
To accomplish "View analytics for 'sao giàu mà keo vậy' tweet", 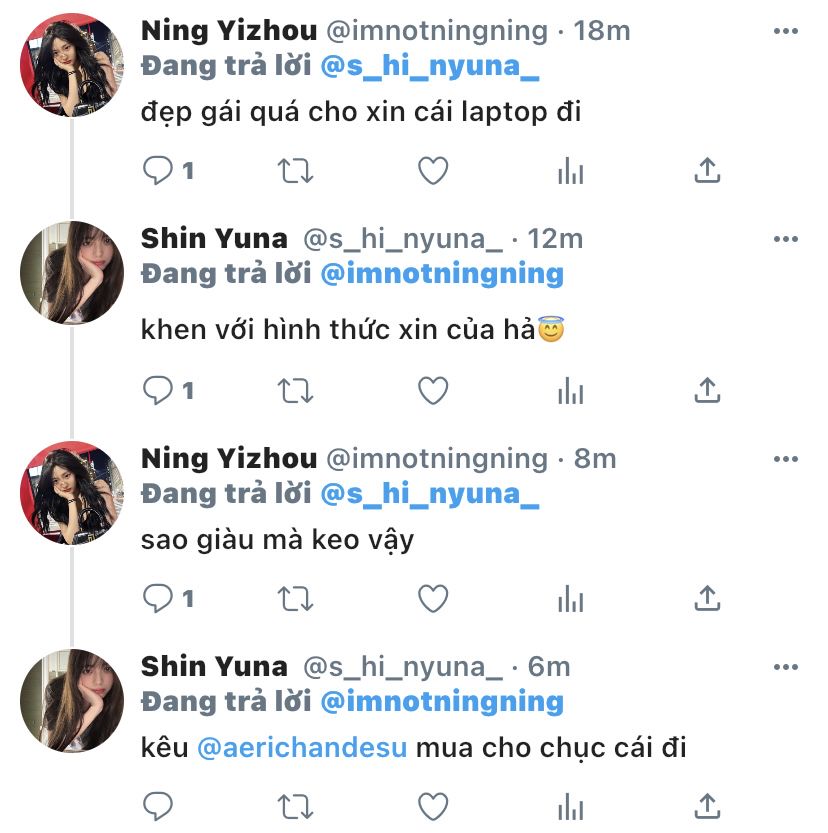I will pyautogui.click(x=570, y=599).
